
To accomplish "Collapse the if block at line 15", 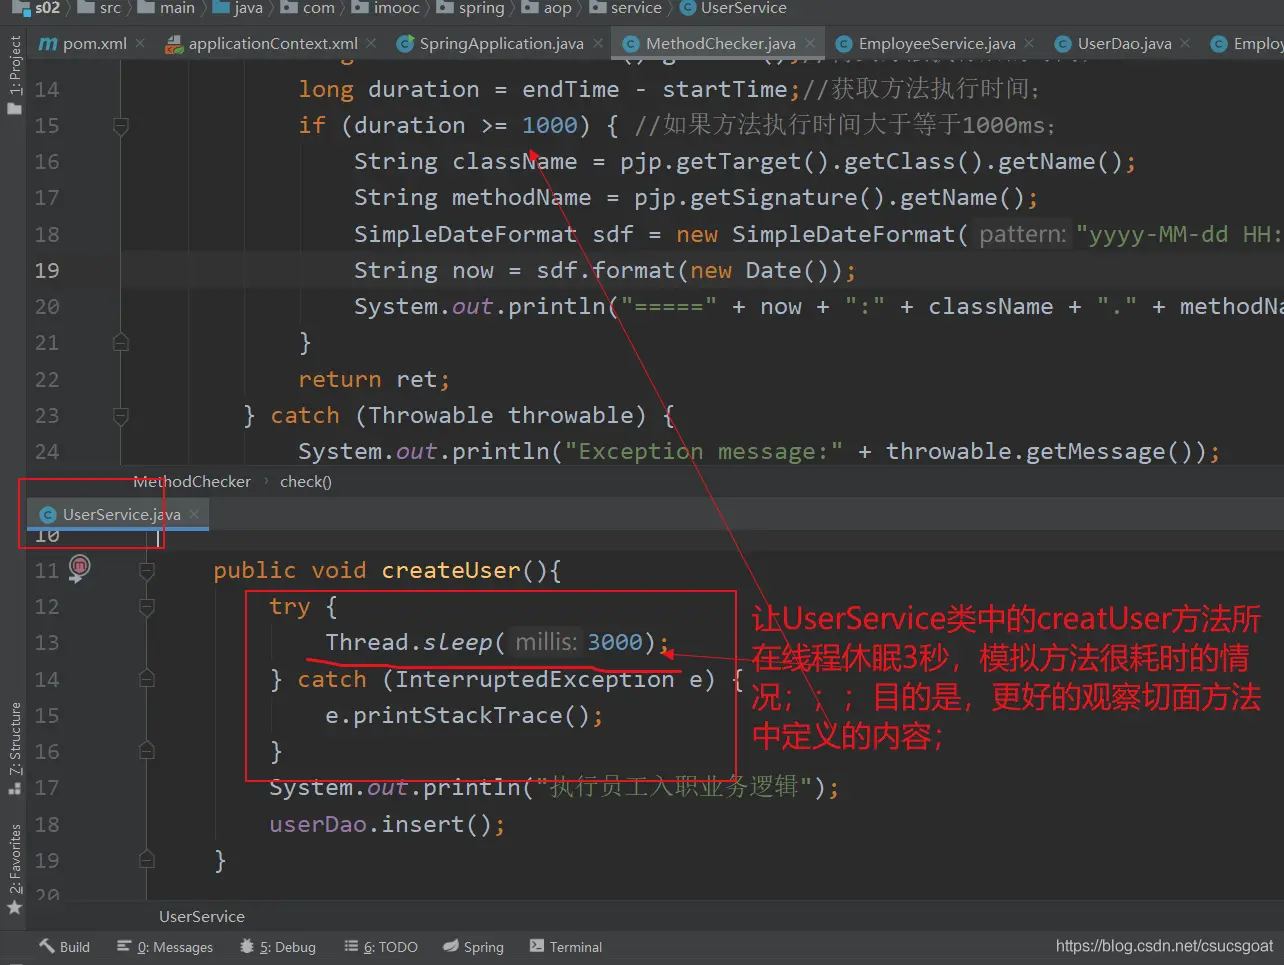I will [x=121, y=126].
